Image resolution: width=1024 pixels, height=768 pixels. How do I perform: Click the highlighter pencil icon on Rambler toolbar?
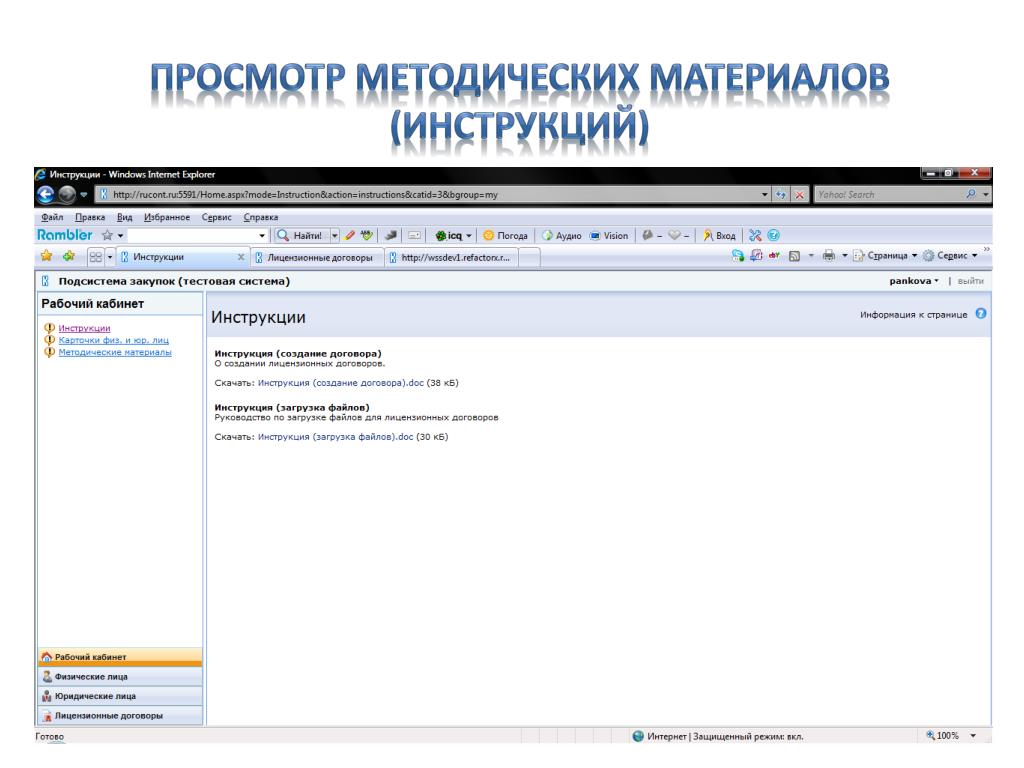(350, 235)
